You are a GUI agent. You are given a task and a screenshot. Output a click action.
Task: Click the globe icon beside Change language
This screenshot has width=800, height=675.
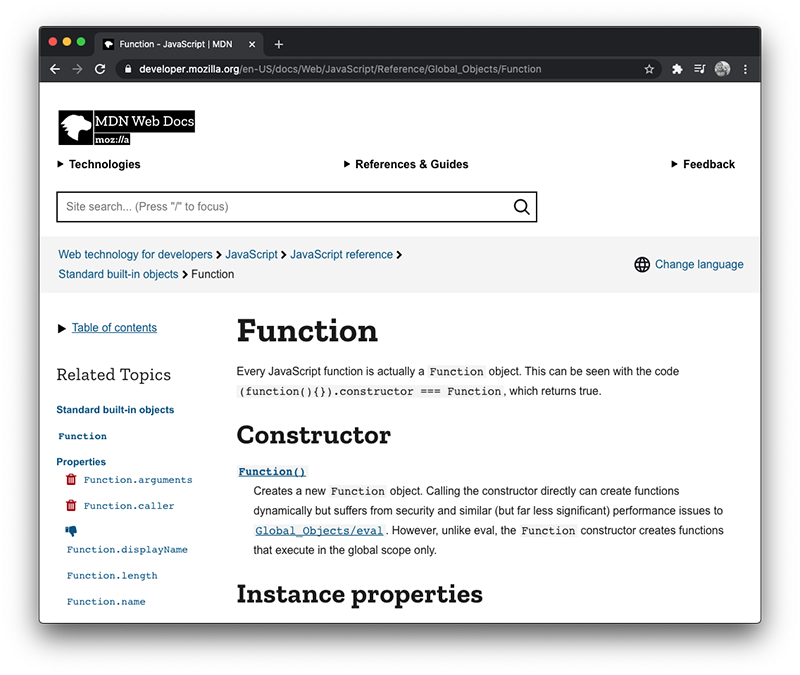[641, 264]
